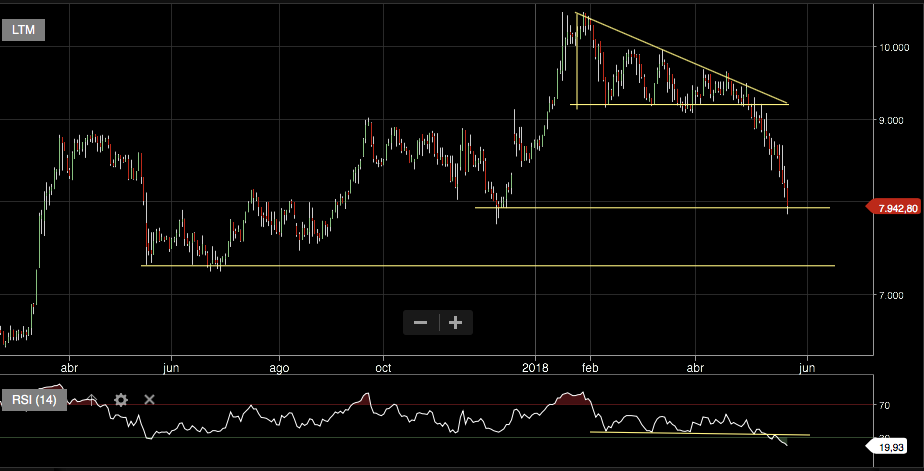The image size is (924, 471).
Task: Click the 2018 label on time axis
Action: [x=535, y=367]
